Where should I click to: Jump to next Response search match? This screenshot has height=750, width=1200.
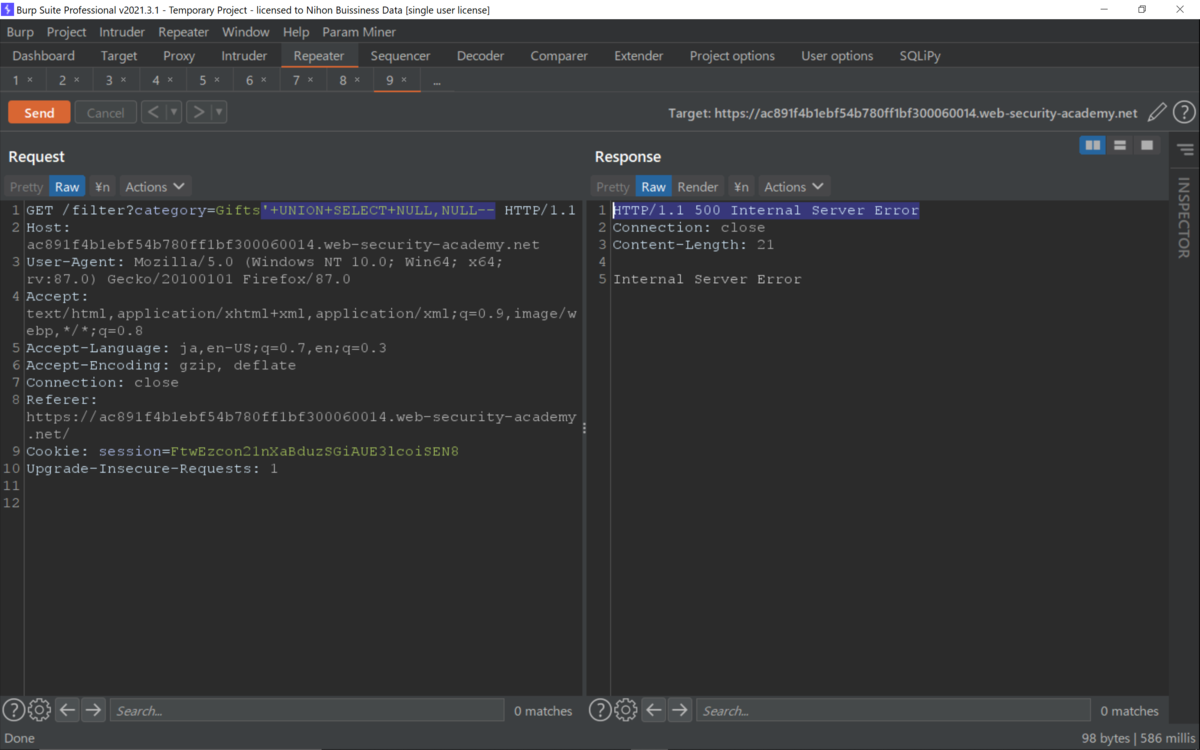tap(679, 710)
